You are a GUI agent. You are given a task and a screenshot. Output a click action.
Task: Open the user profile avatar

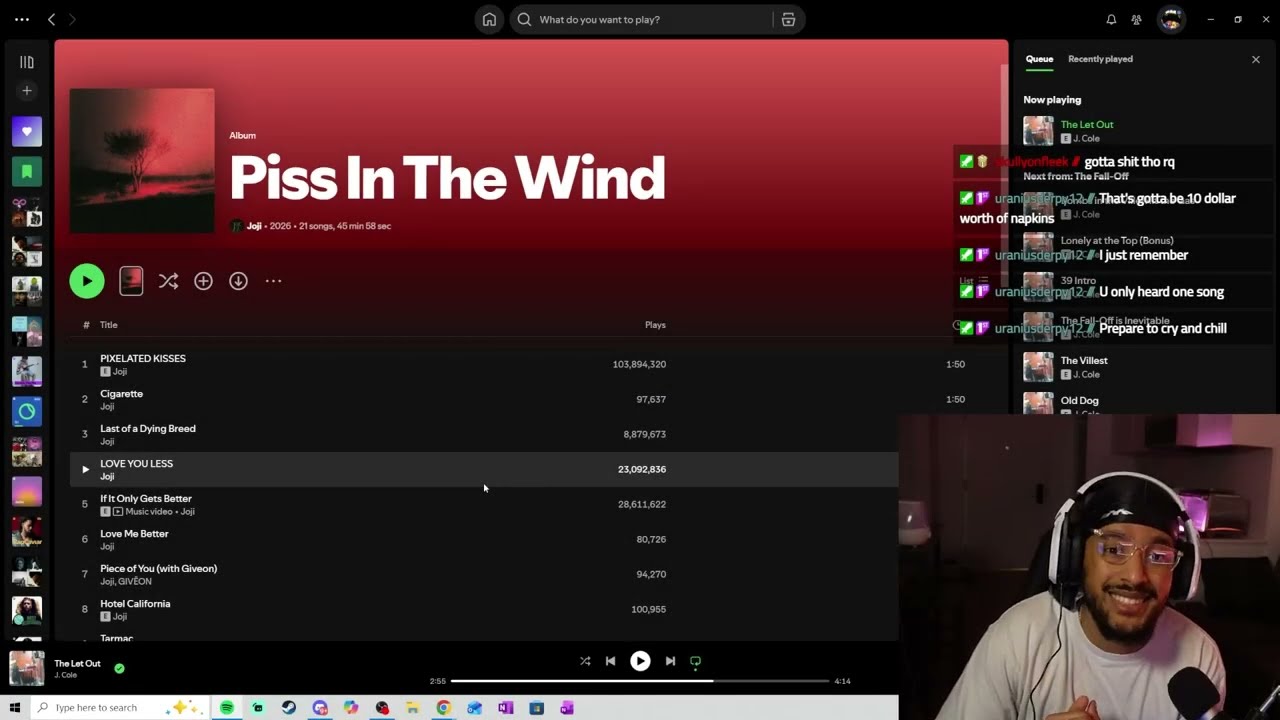click(1171, 19)
